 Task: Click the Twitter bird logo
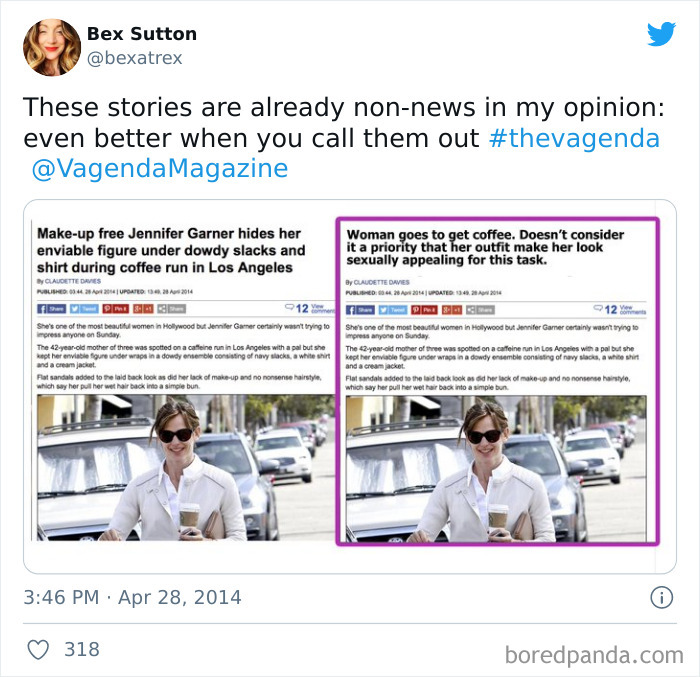pyautogui.click(x=661, y=33)
